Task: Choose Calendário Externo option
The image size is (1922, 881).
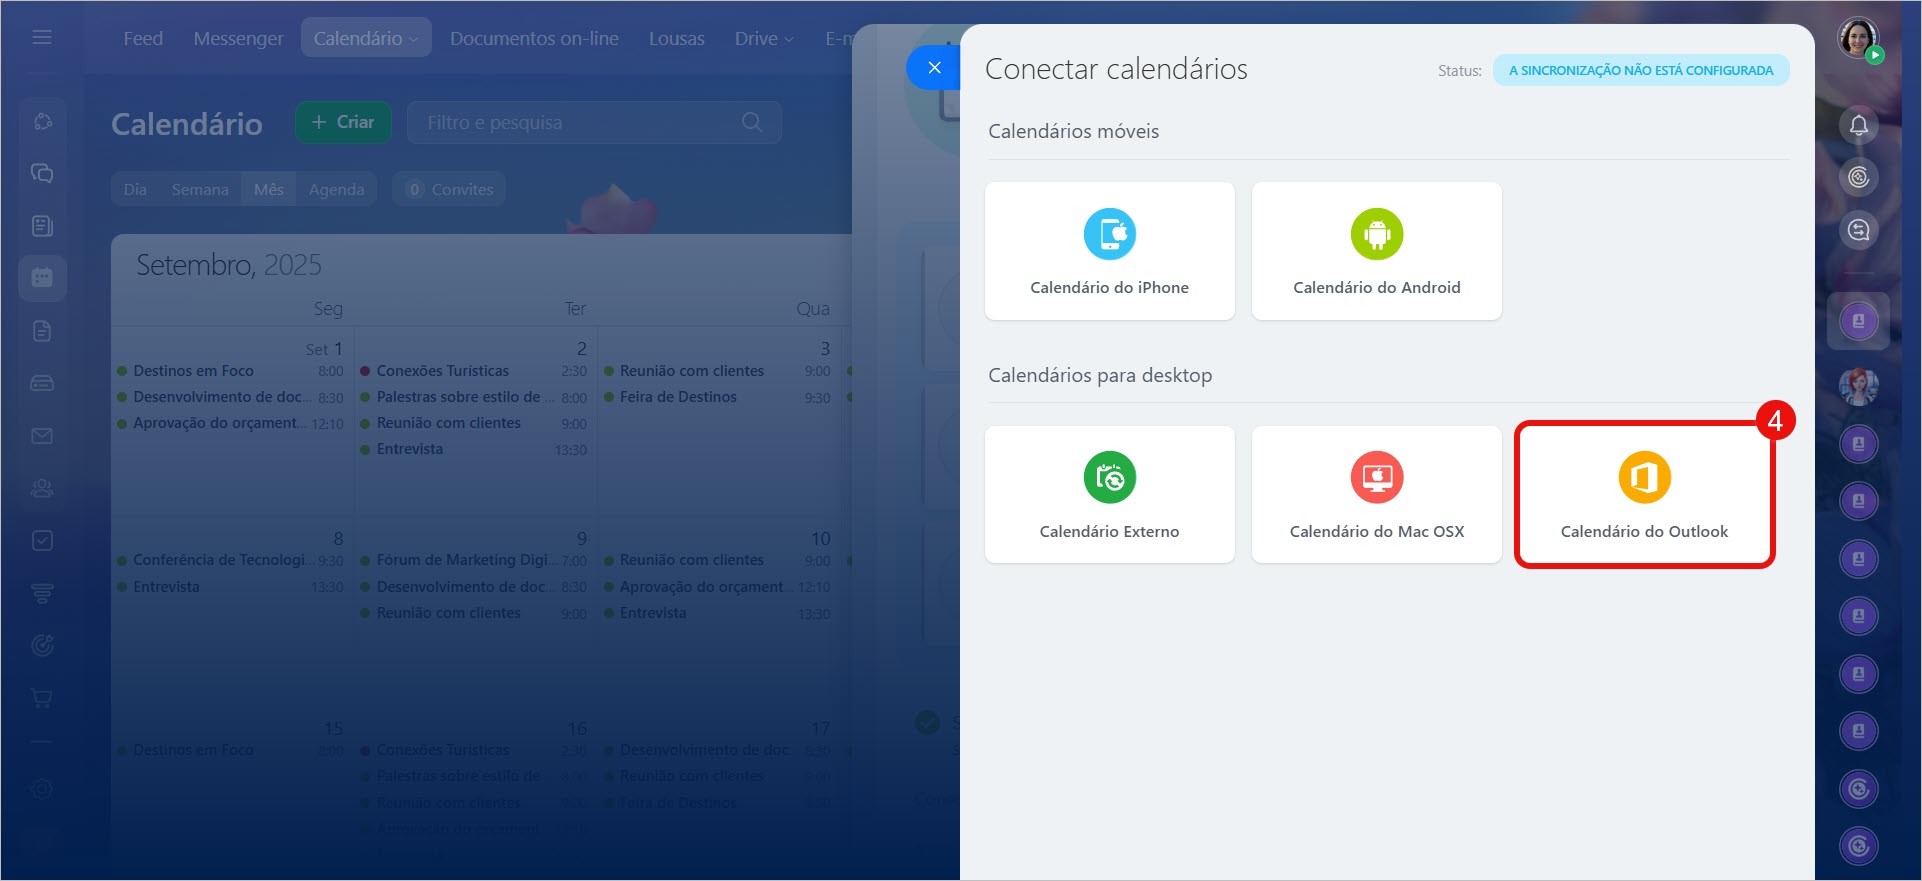Action: point(1109,495)
